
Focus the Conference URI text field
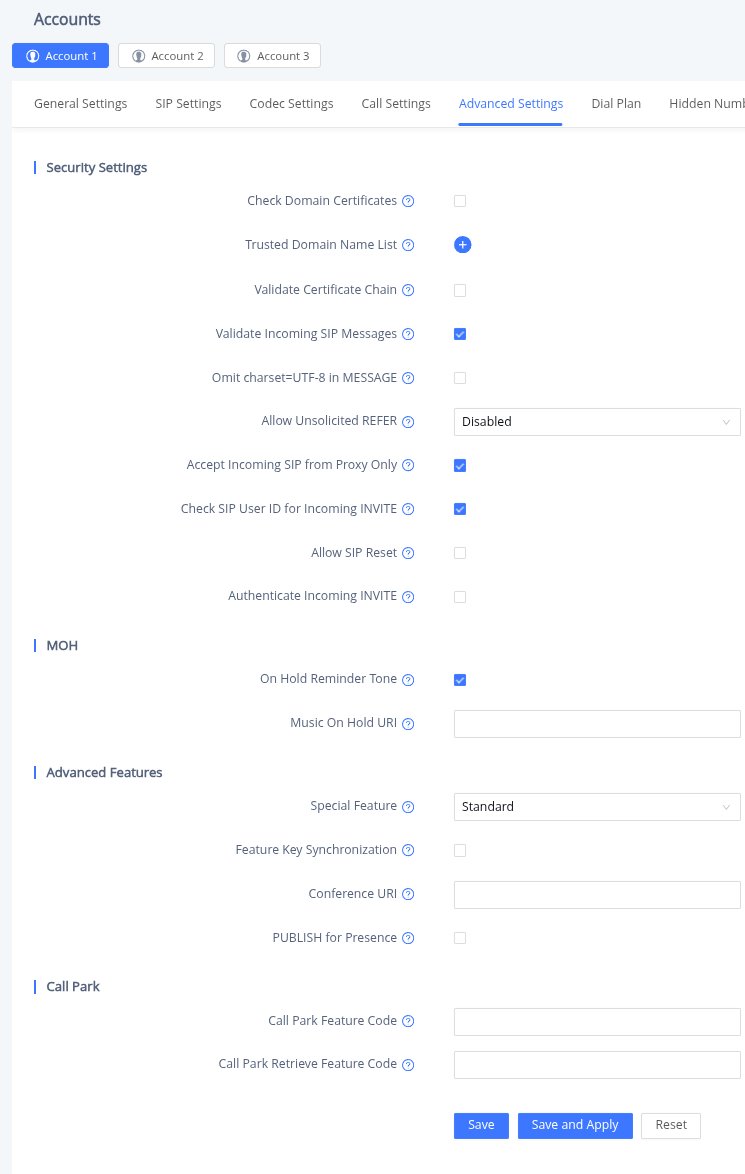click(x=596, y=895)
